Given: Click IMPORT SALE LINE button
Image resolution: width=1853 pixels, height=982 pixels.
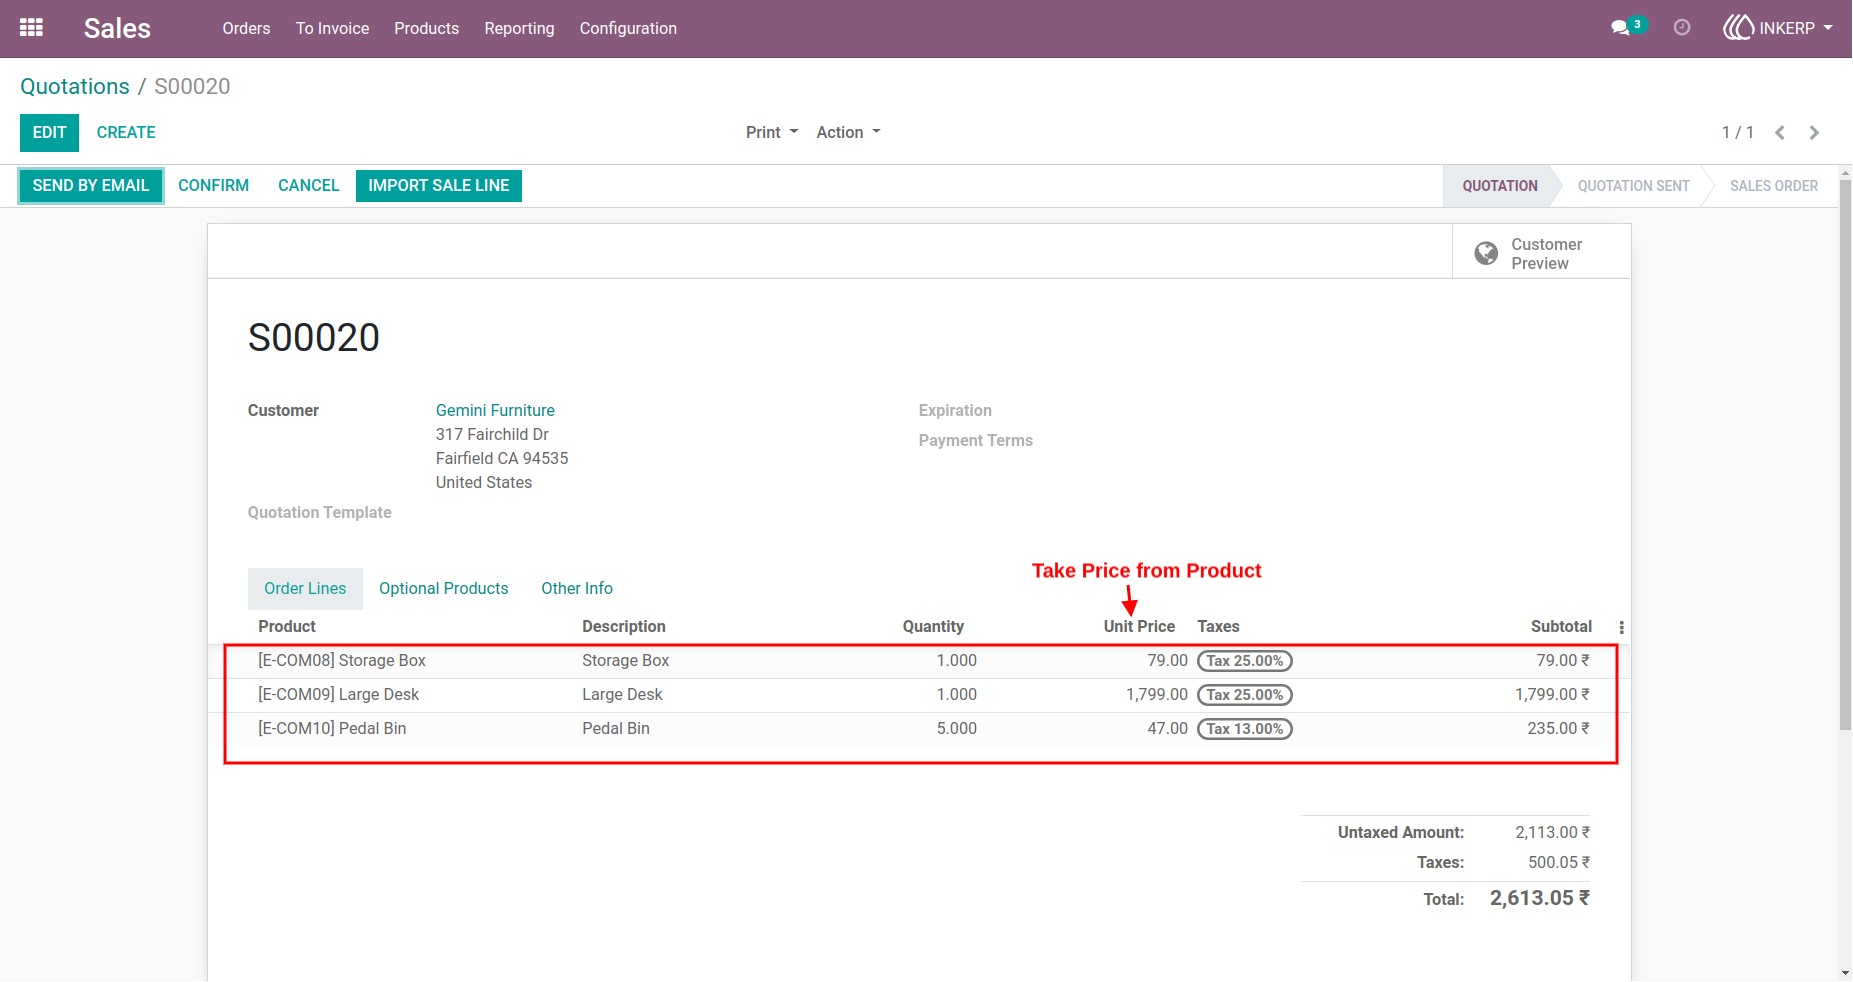Looking at the screenshot, I should coord(438,185).
